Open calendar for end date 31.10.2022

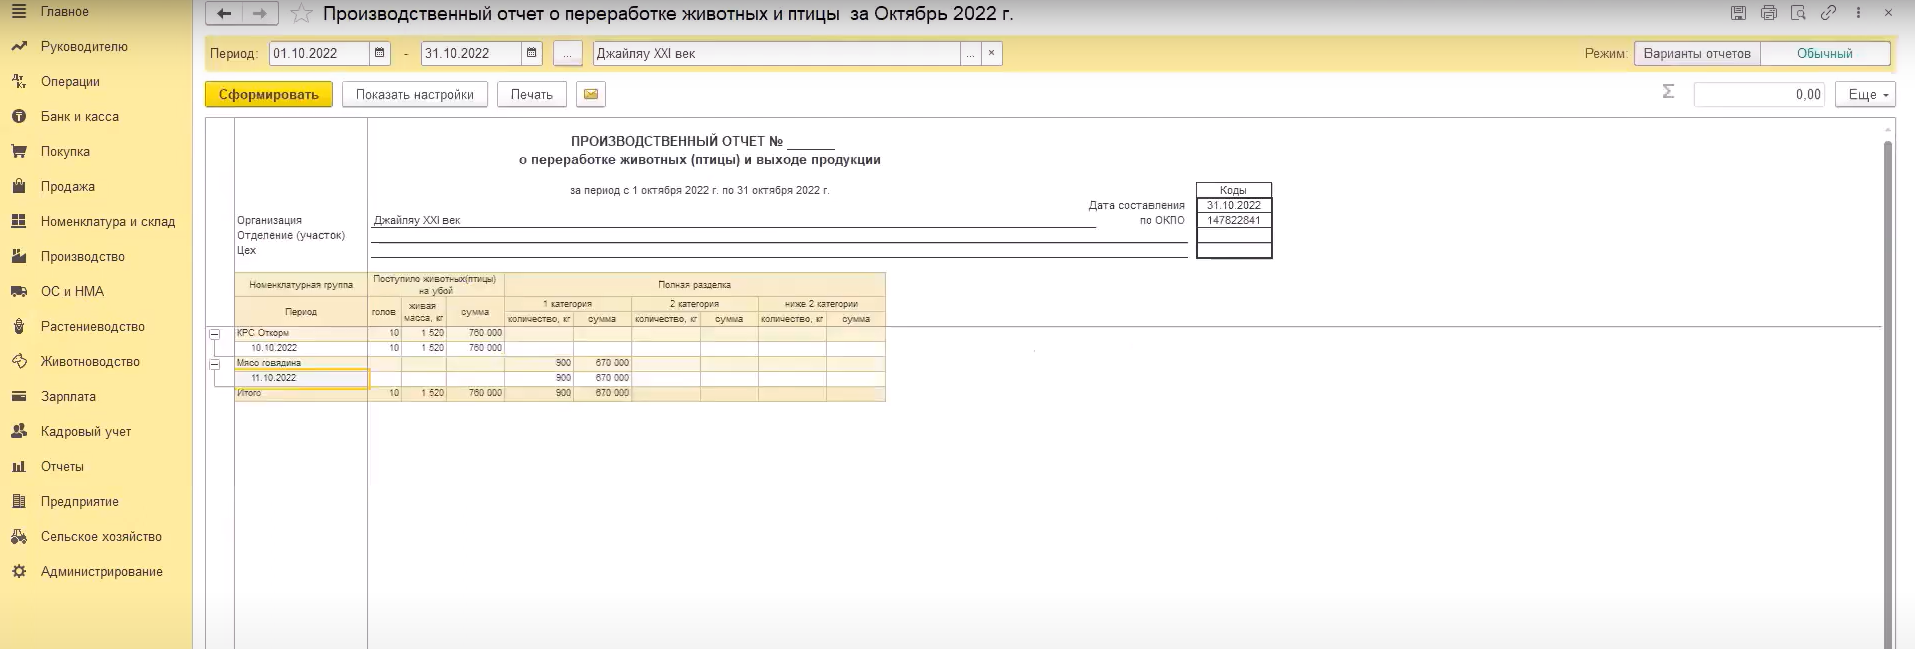click(x=532, y=53)
